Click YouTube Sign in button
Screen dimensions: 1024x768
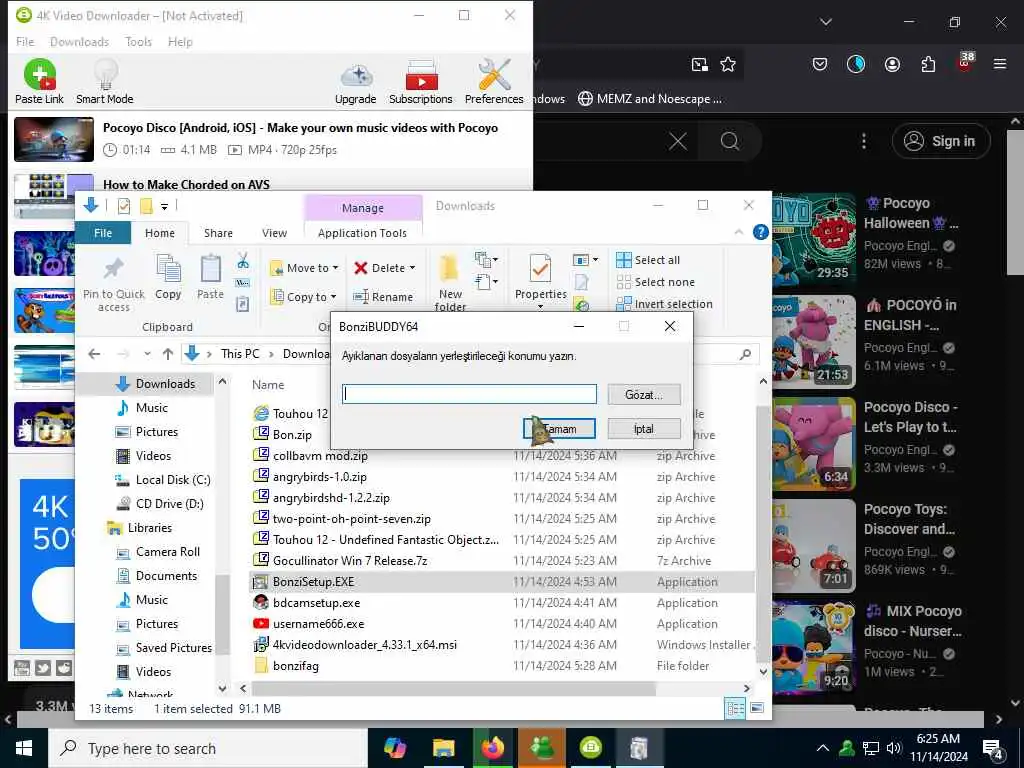(941, 141)
